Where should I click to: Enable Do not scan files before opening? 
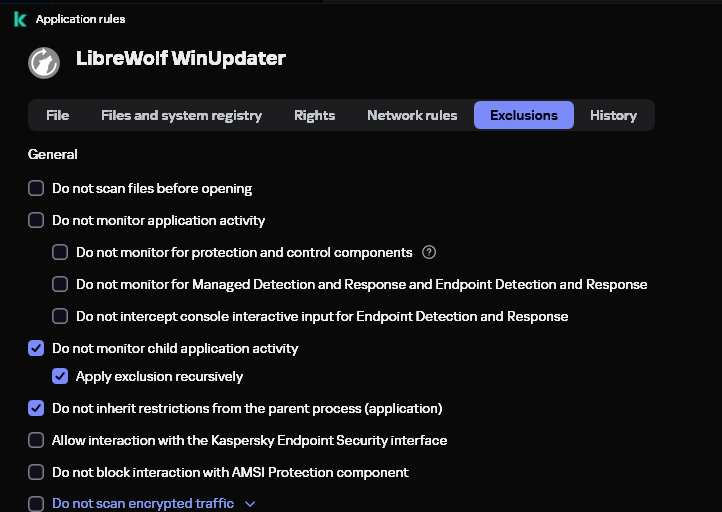(x=36, y=188)
